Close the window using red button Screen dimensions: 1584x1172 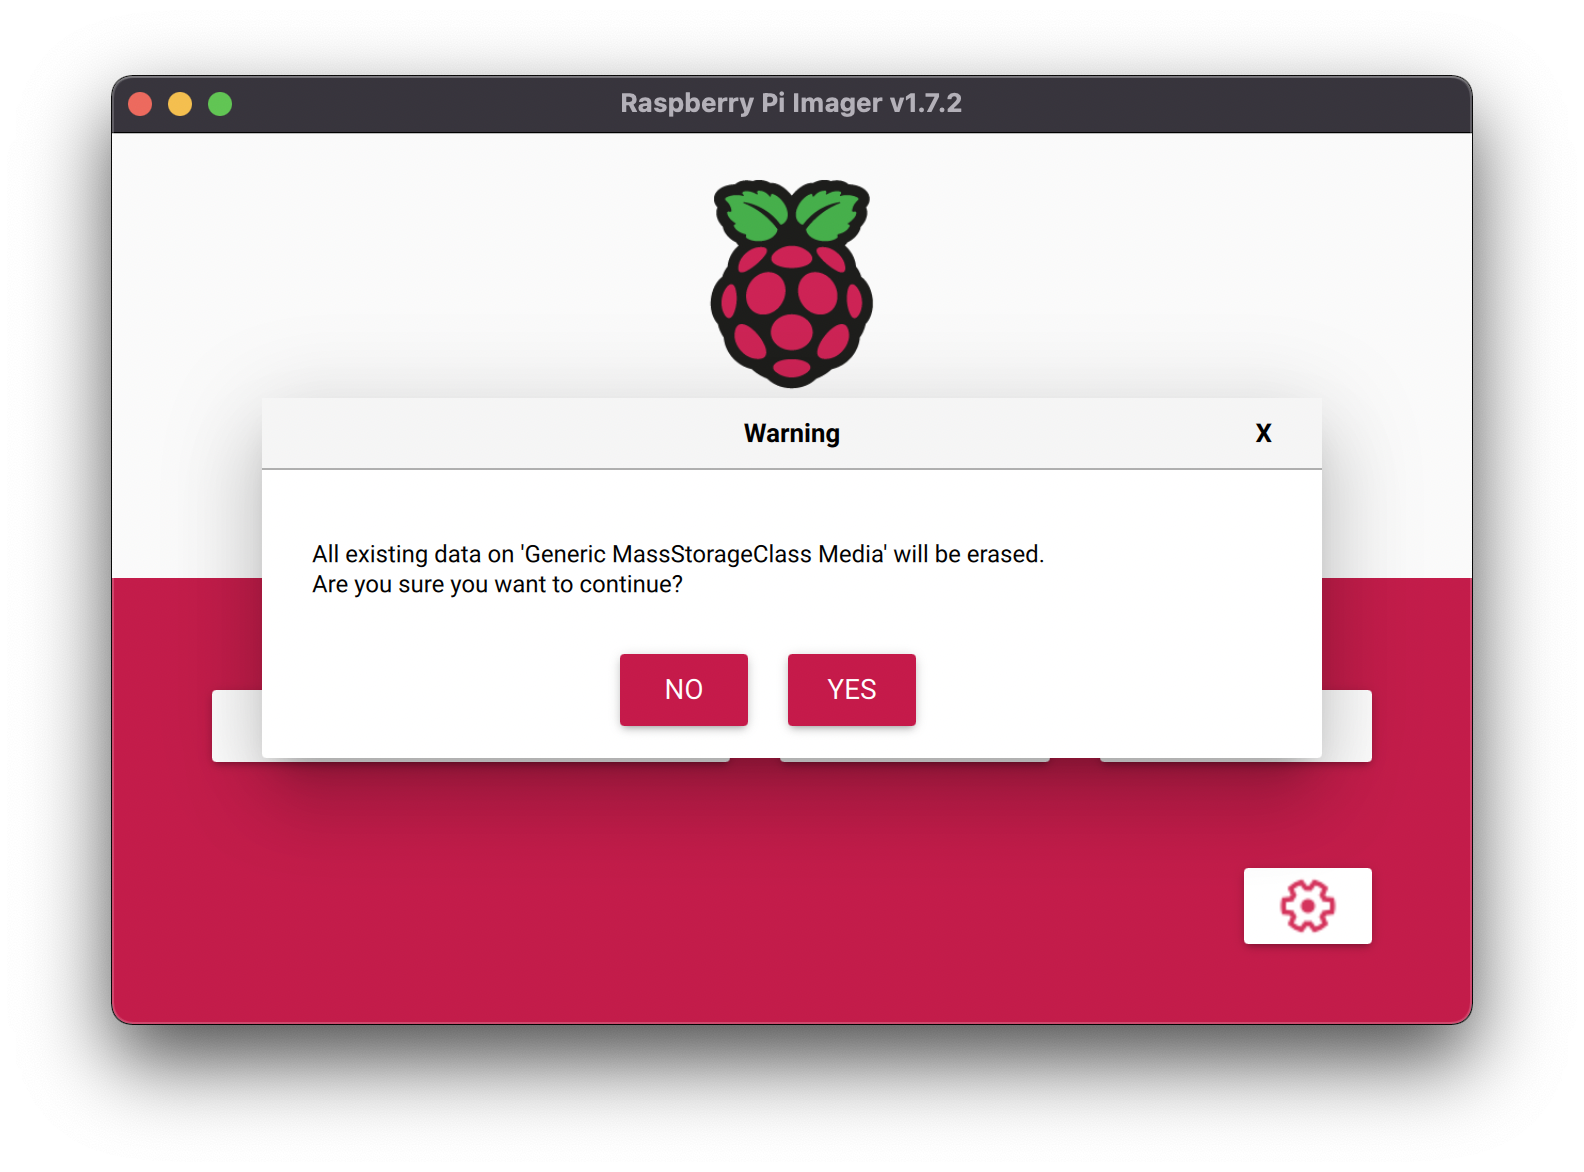(x=140, y=104)
